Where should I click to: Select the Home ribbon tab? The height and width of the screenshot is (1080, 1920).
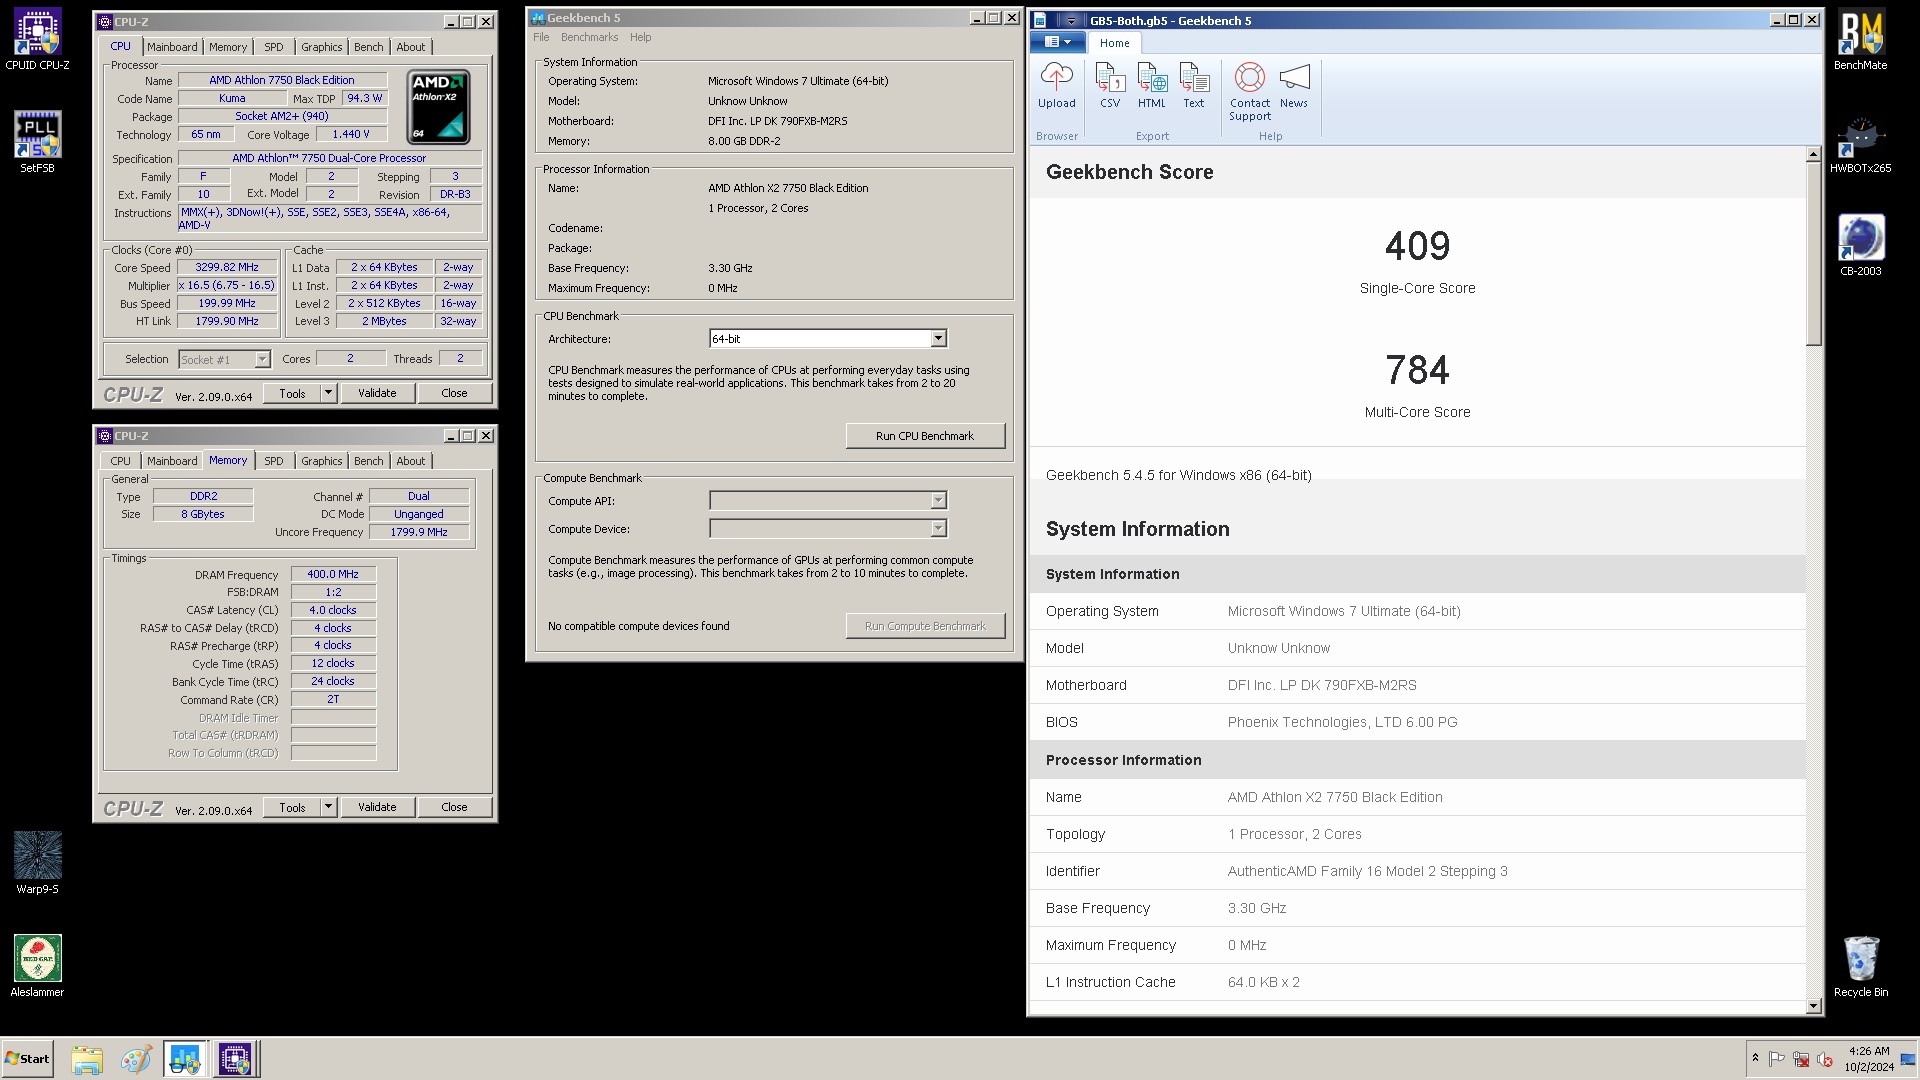click(1114, 43)
